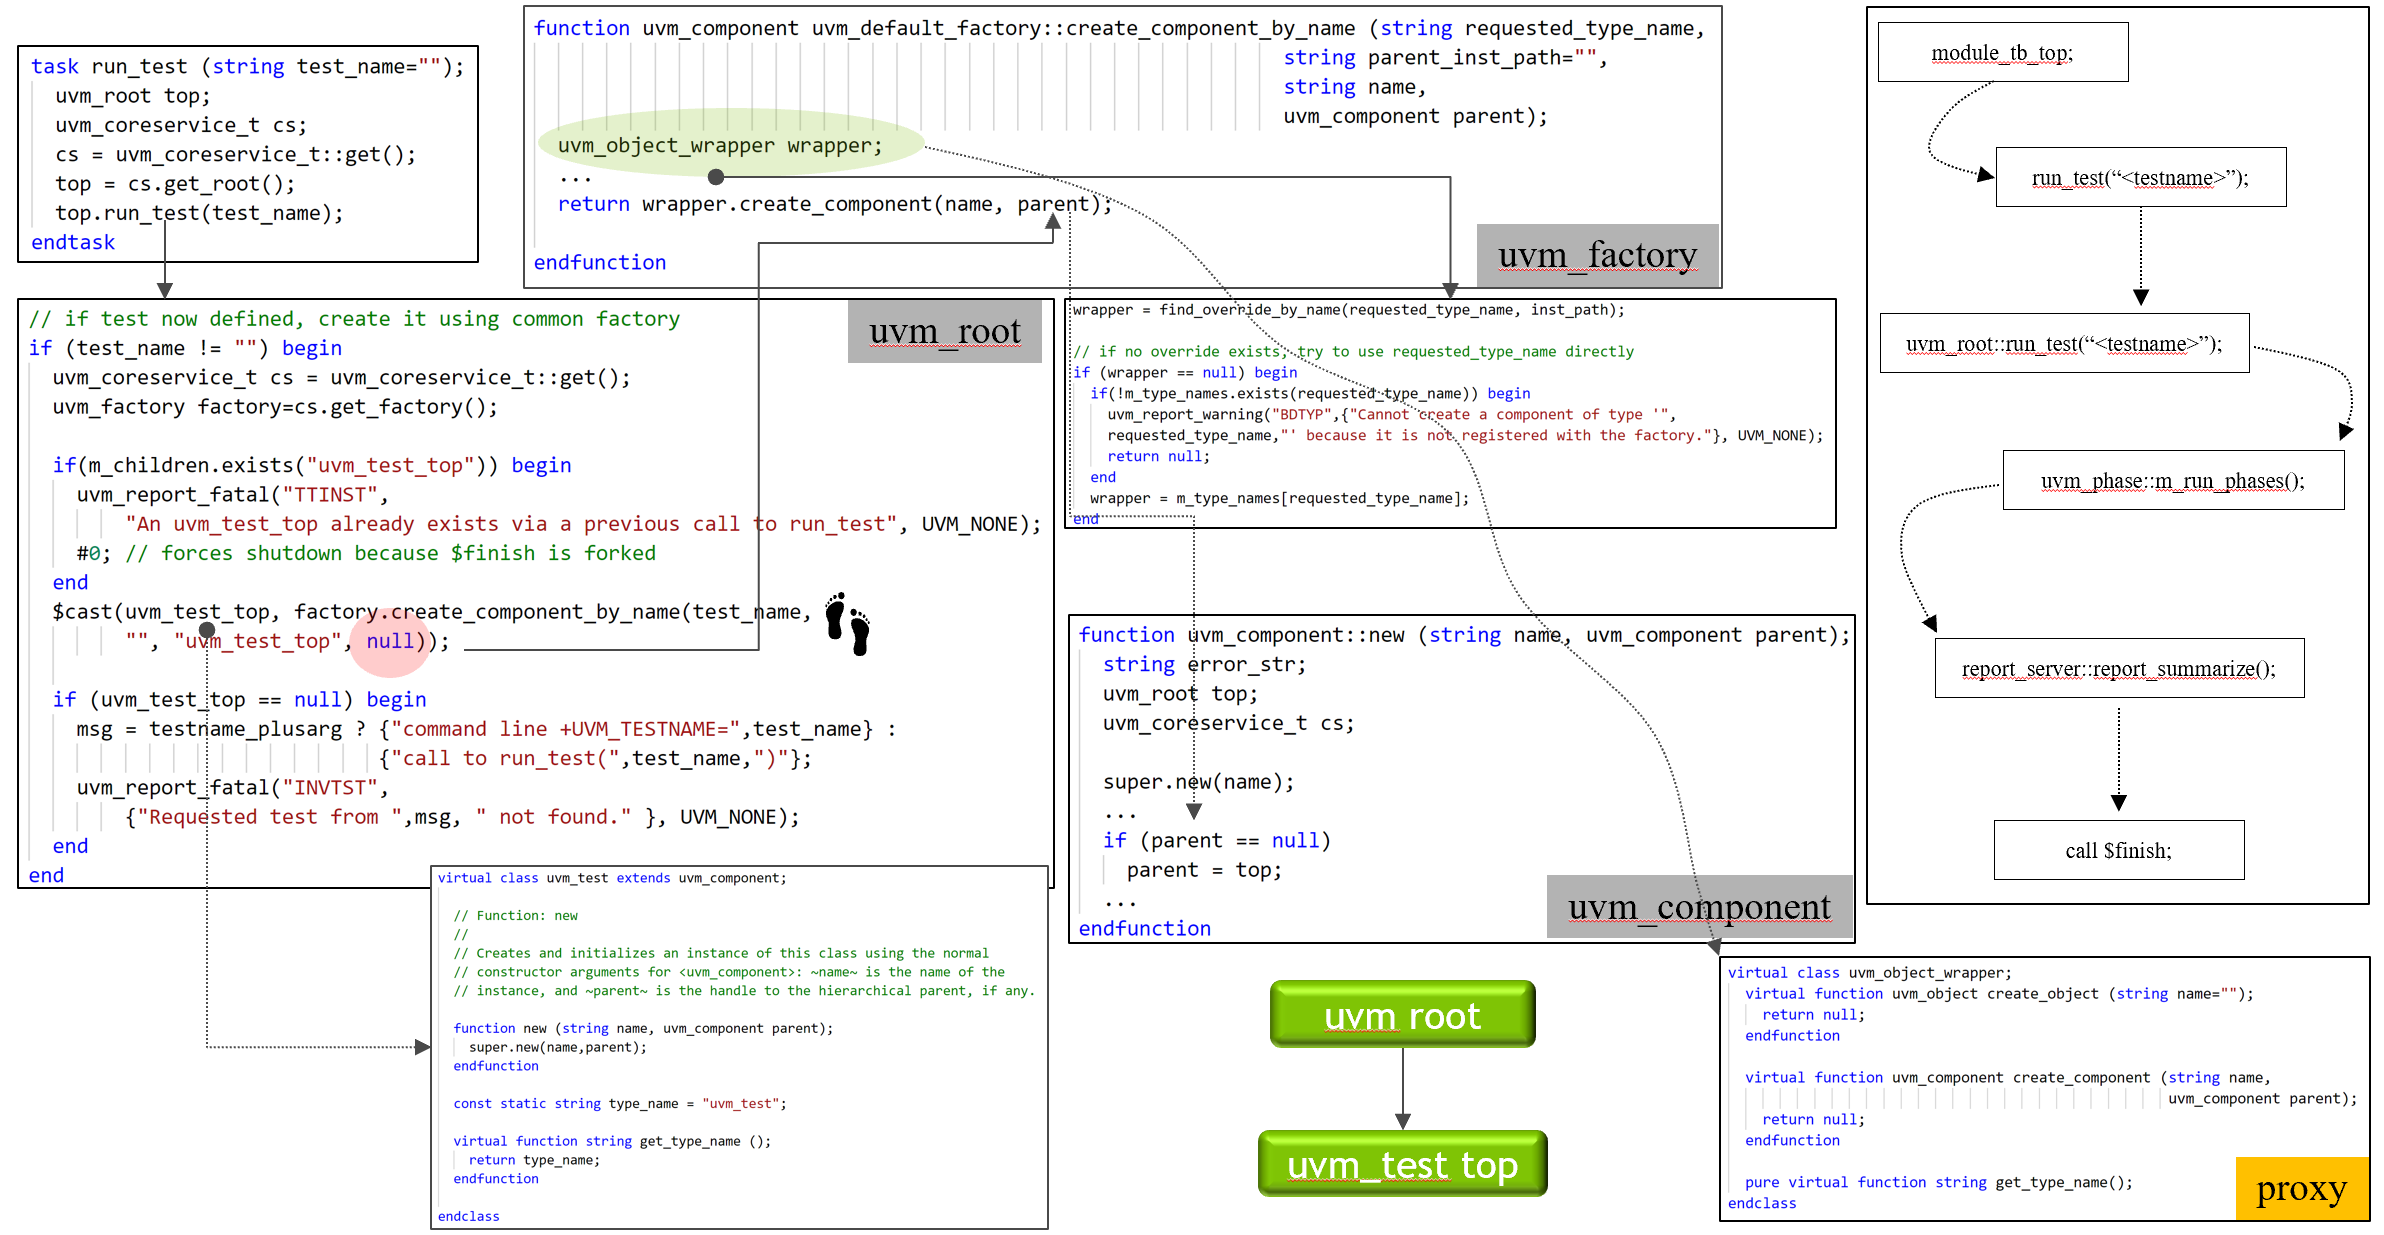Viewport: 2384px width, 1235px height.
Task: Click the gray uvm_component label
Action: click(x=1698, y=907)
